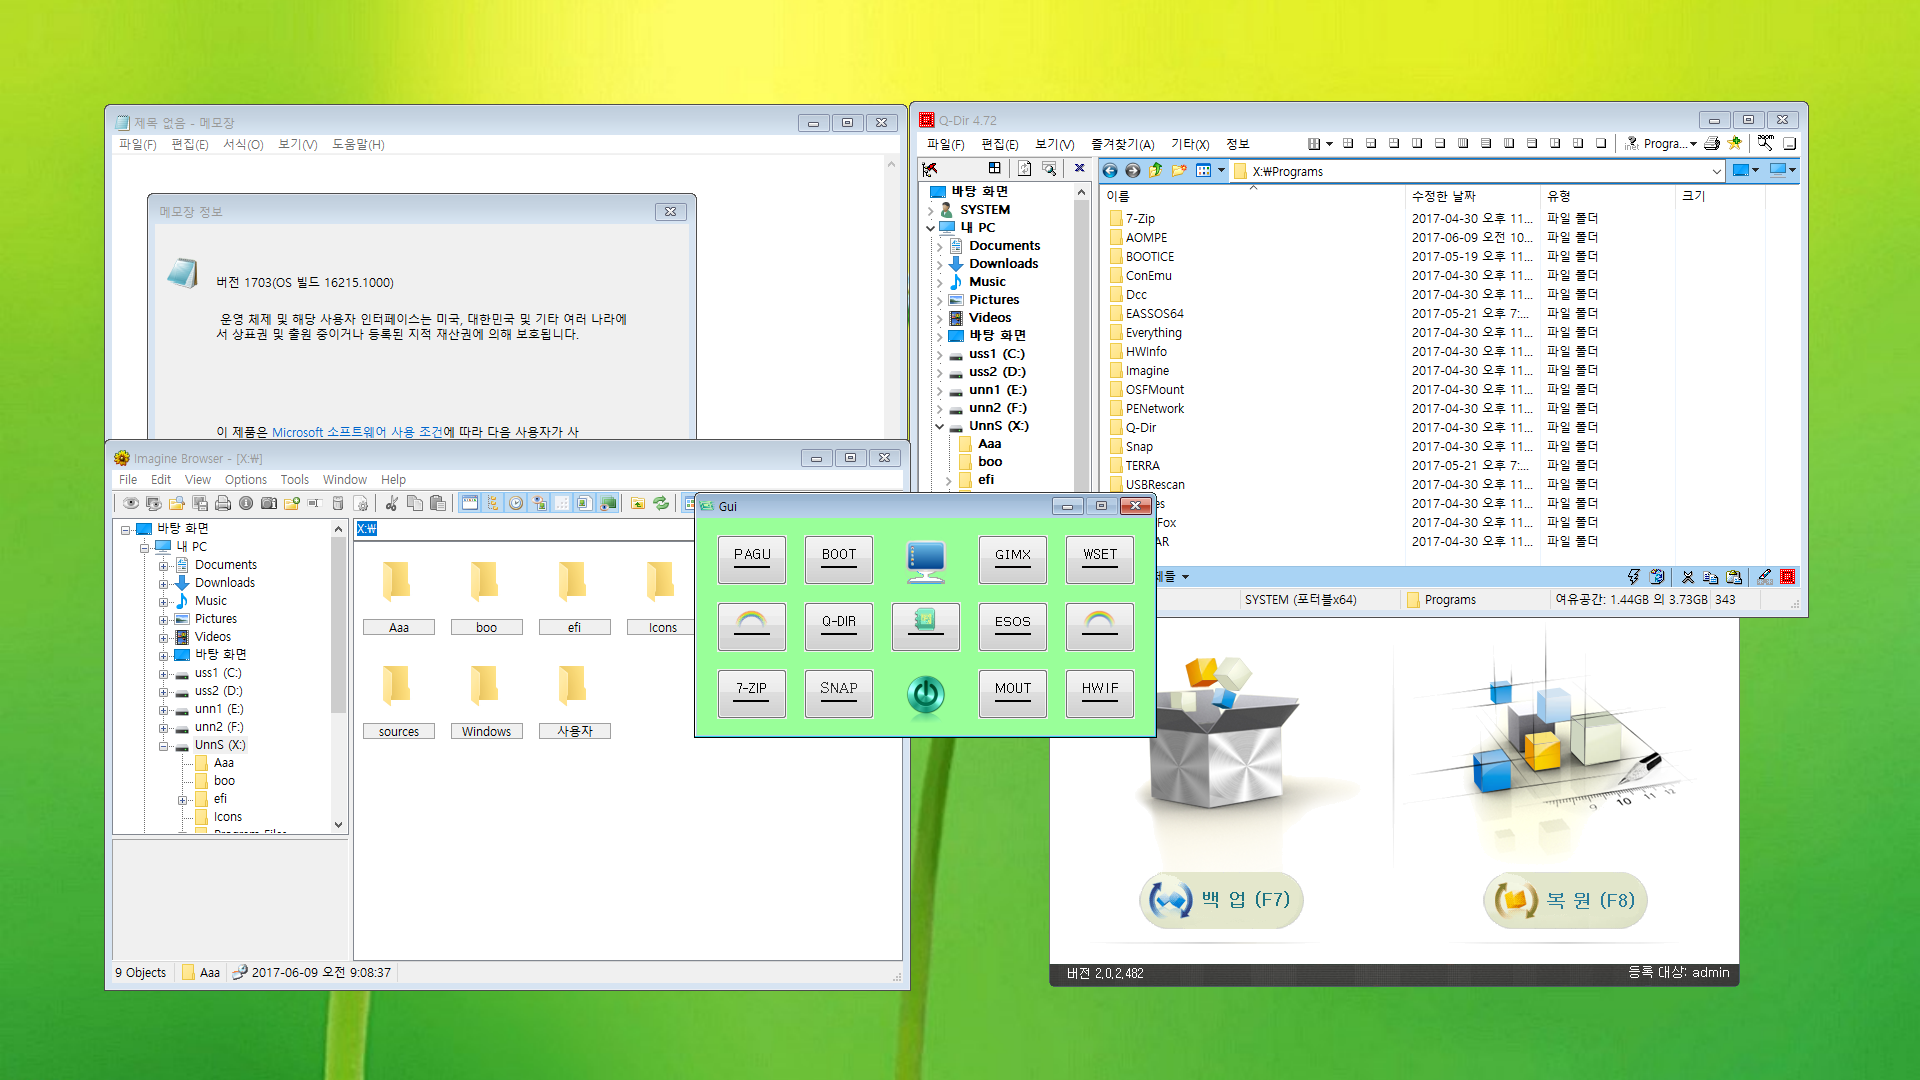Click the favorites star icon in Q-Dir toolbar
Viewport: 1920px width, 1080px height.
(1735, 143)
